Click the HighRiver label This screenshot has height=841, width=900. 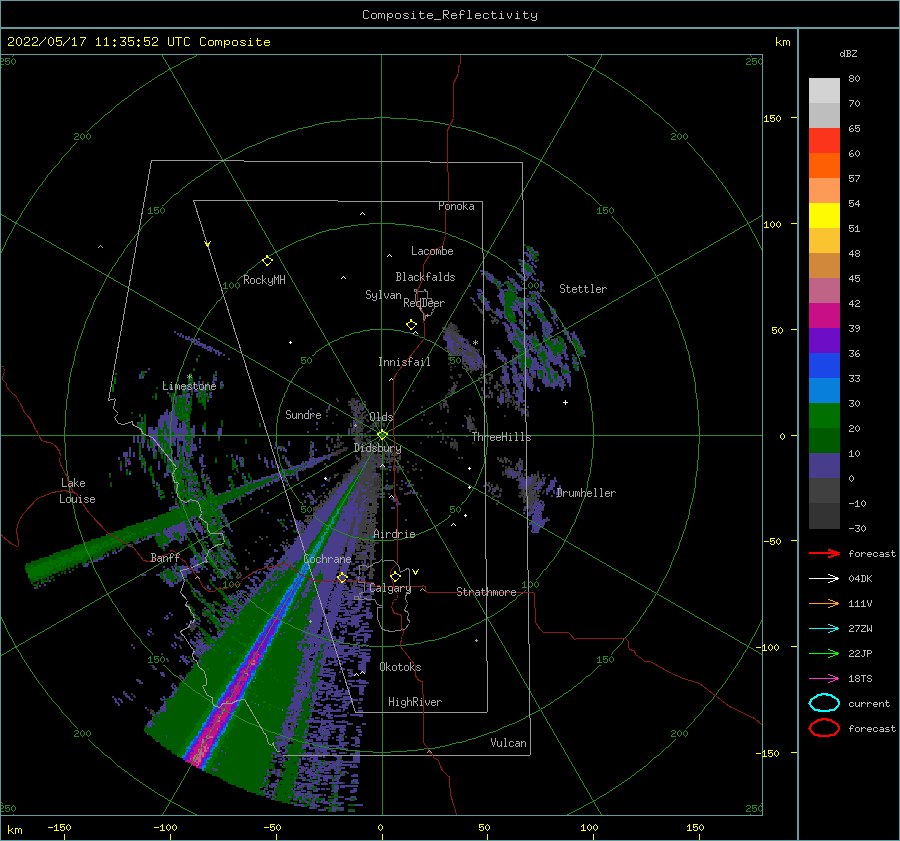415,702
